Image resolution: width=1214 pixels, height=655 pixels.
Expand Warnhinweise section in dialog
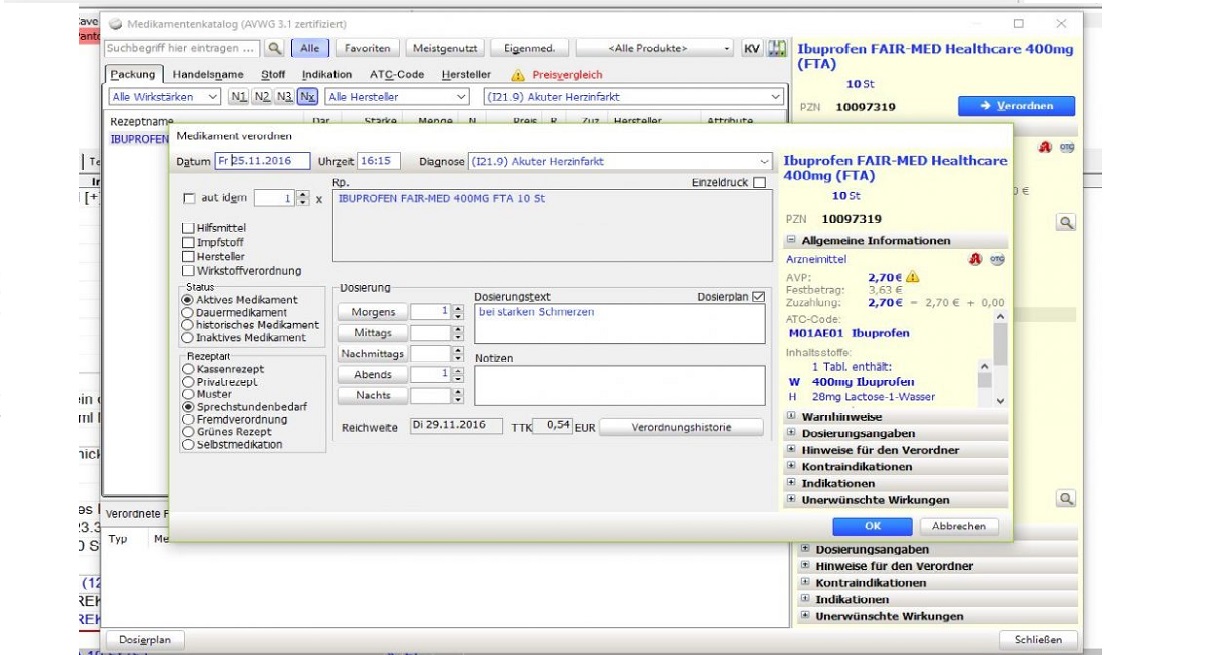point(791,417)
